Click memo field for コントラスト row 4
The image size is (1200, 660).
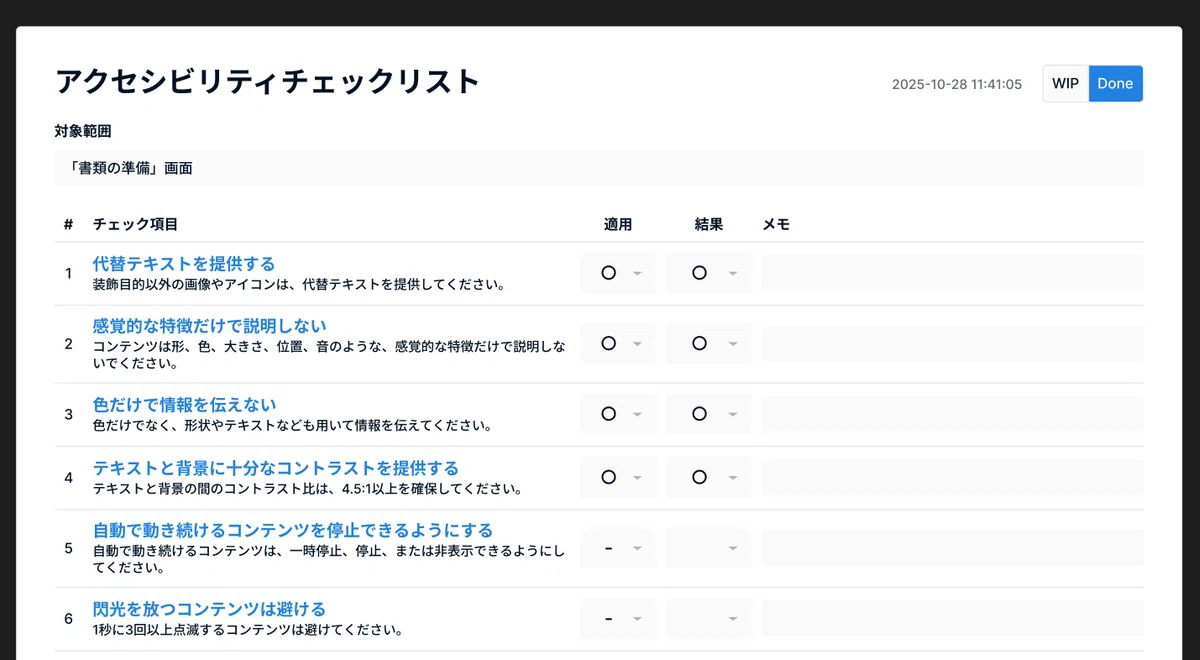953,477
